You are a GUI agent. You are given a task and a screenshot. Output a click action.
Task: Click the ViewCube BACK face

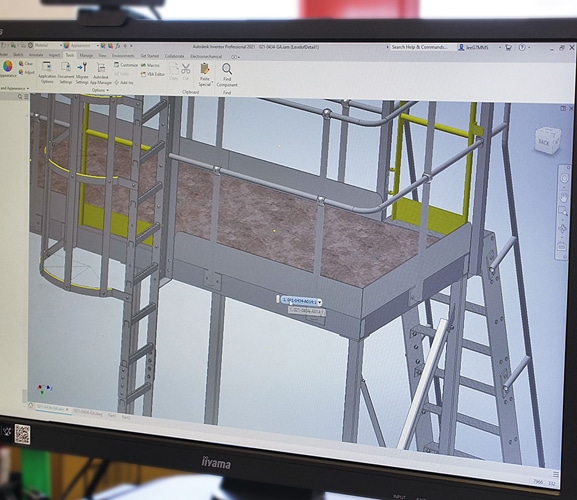coord(547,140)
